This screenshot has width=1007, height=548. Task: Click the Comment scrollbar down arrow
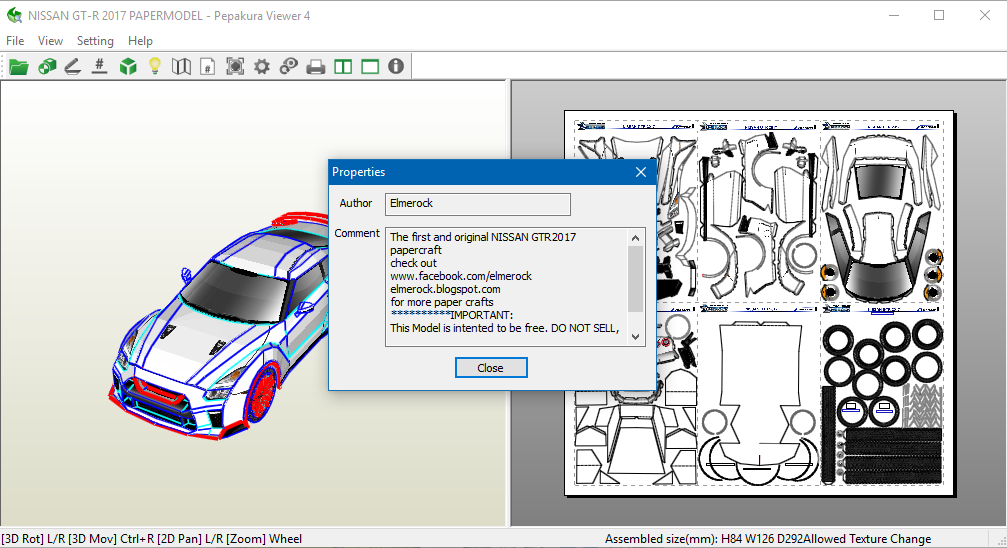click(636, 337)
